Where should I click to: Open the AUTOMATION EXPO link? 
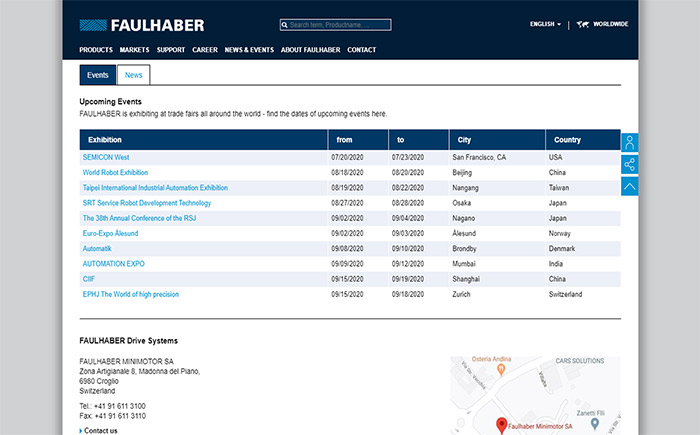pyautogui.click(x=113, y=264)
